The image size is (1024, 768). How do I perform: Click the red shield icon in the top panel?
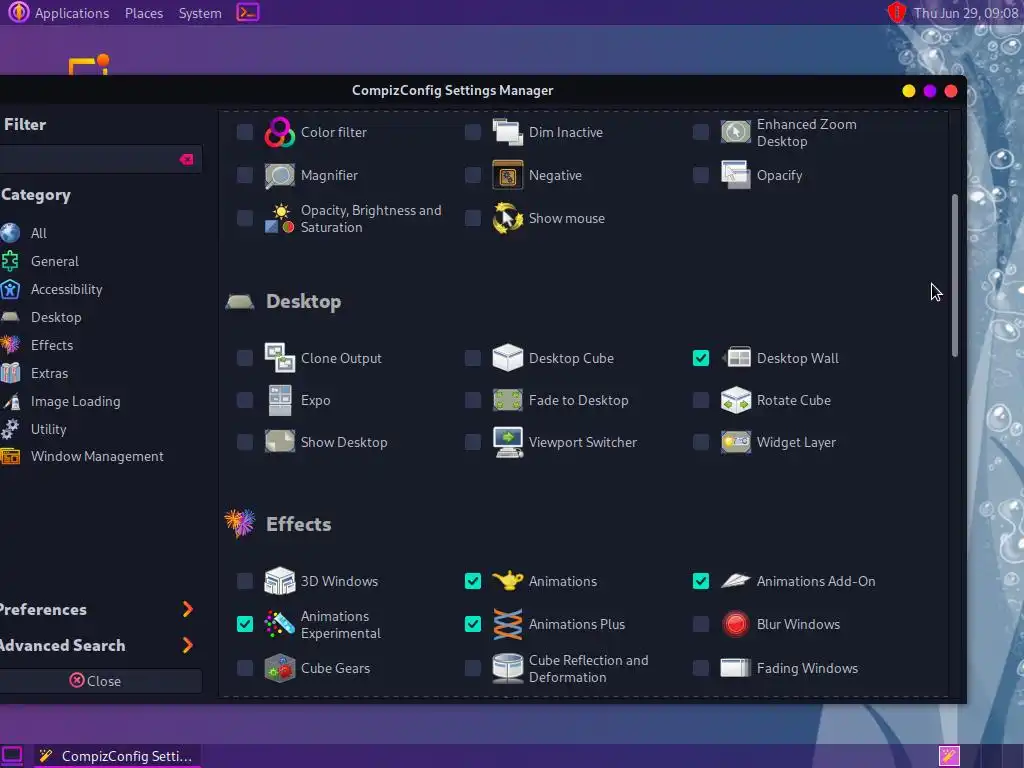pos(897,12)
